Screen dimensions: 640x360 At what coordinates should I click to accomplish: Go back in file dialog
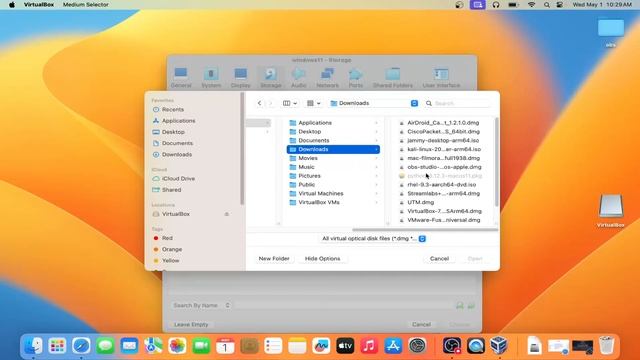coord(259,103)
